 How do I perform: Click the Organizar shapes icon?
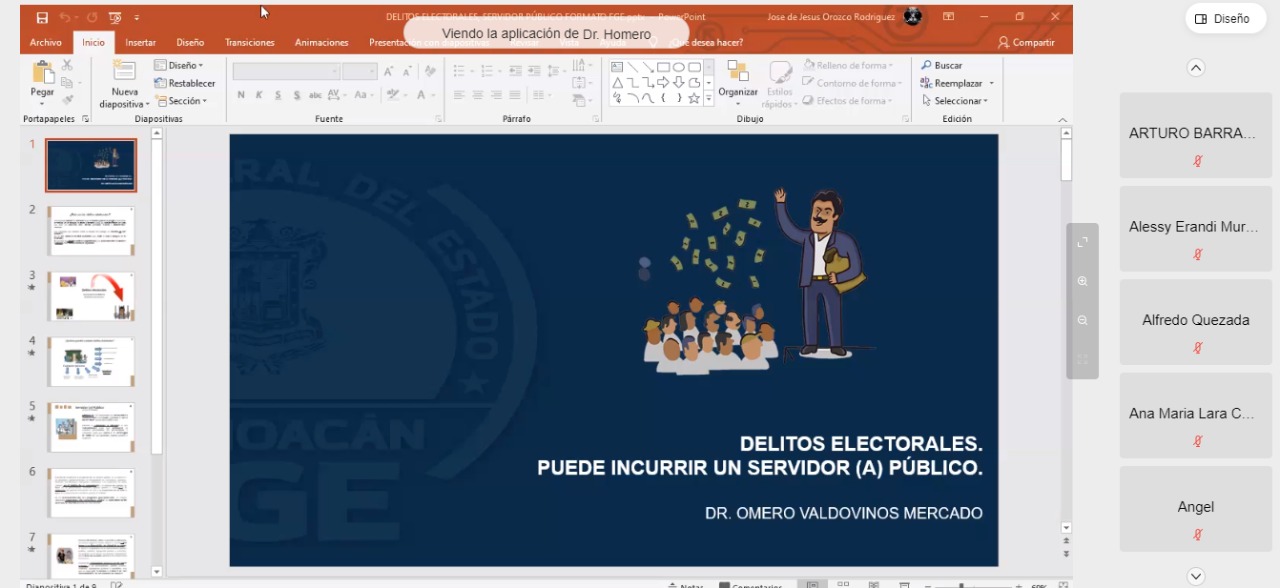[738, 72]
